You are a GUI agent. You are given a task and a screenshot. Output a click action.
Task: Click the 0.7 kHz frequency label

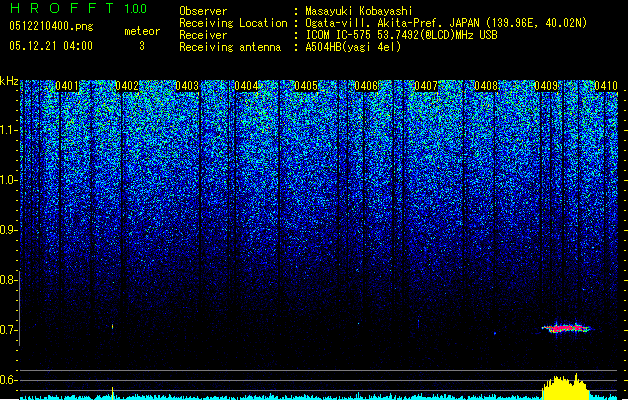point(9,330)
